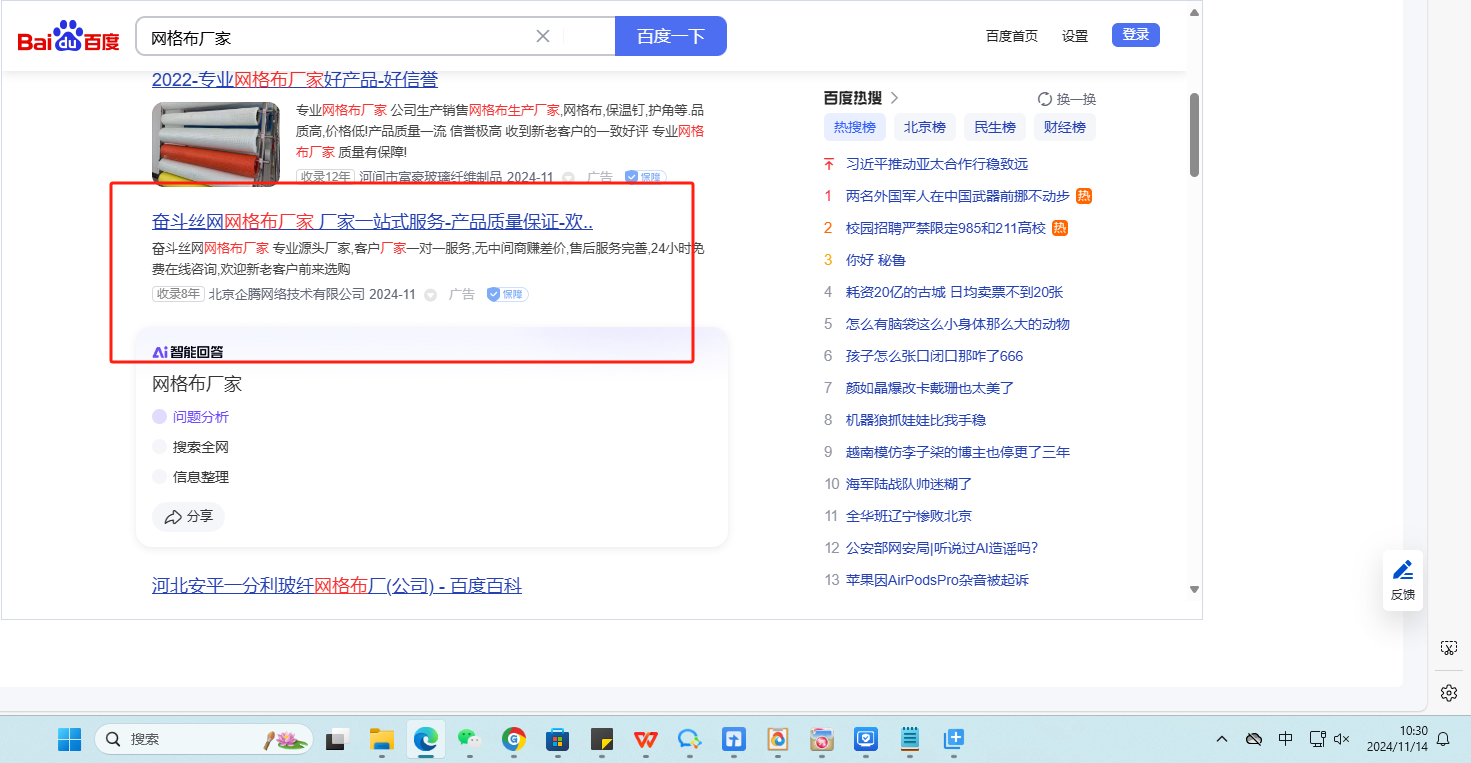
Task: Open the 奋斗丝网网格布厂家 result link
Action: (372, 221)
